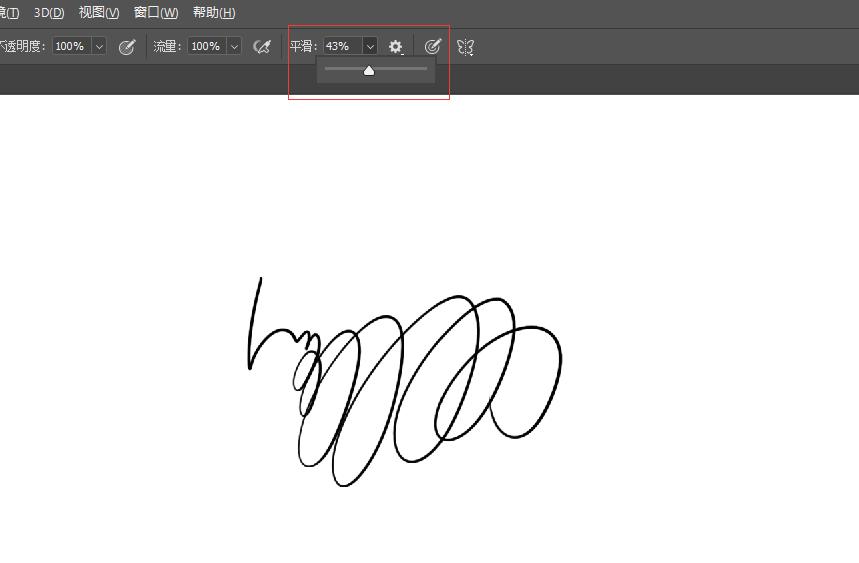The height and width of the screenshot is (563, 859).
Task: Enable airbrush-style build-up icon
Action: (x=262, y=47)
